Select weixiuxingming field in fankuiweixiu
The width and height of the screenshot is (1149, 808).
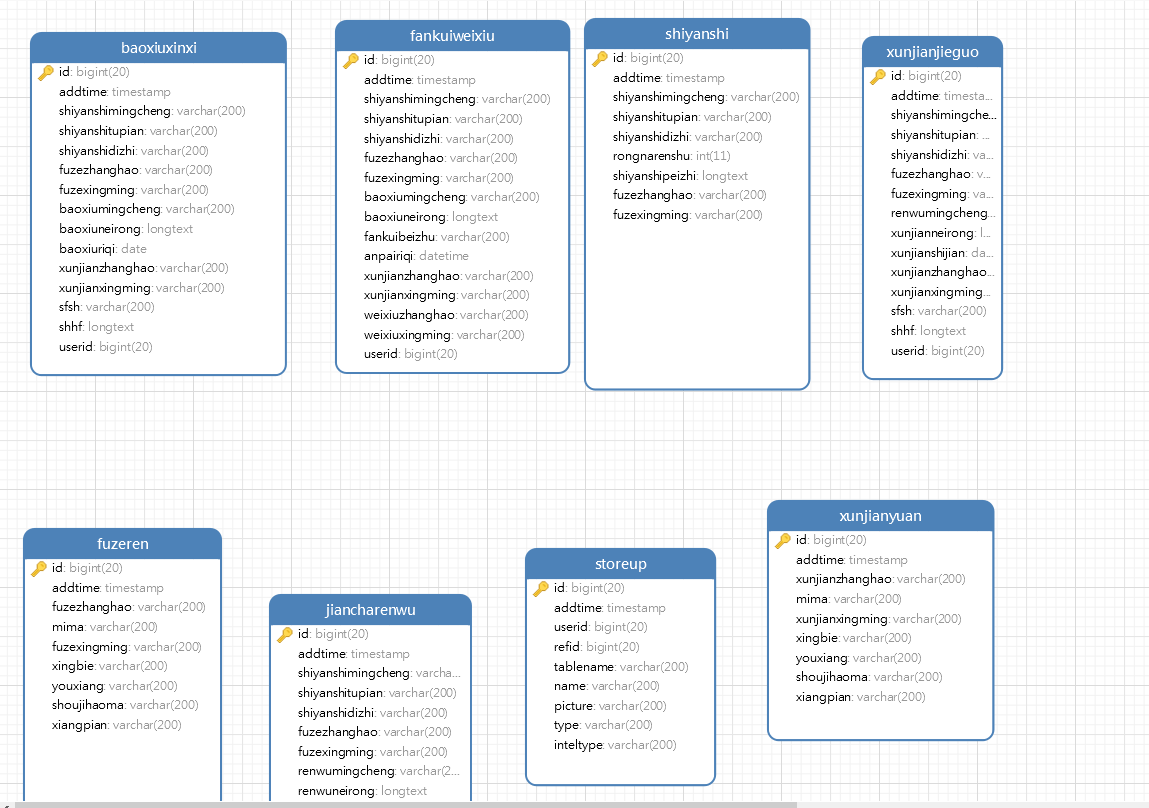[x=444, y=334]
